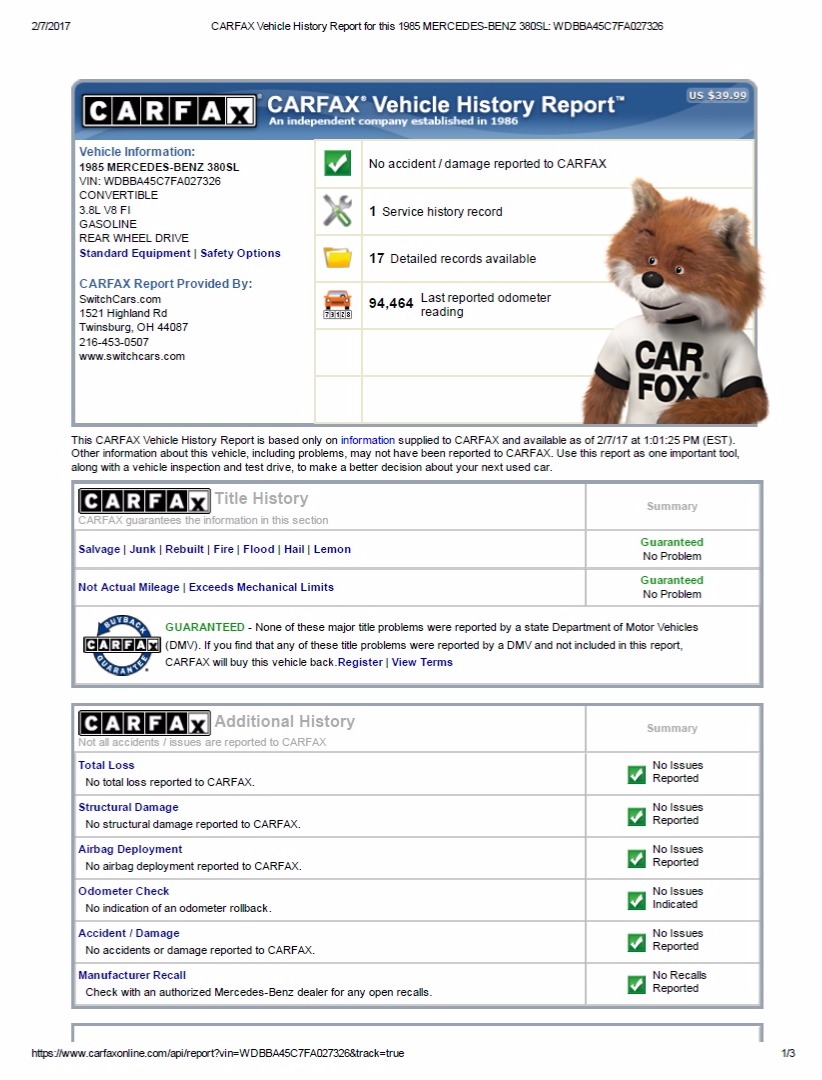The width and height of the screenshot is (822, 1080).
Task: Click the wrench service history icon
Action: [338, 211]
